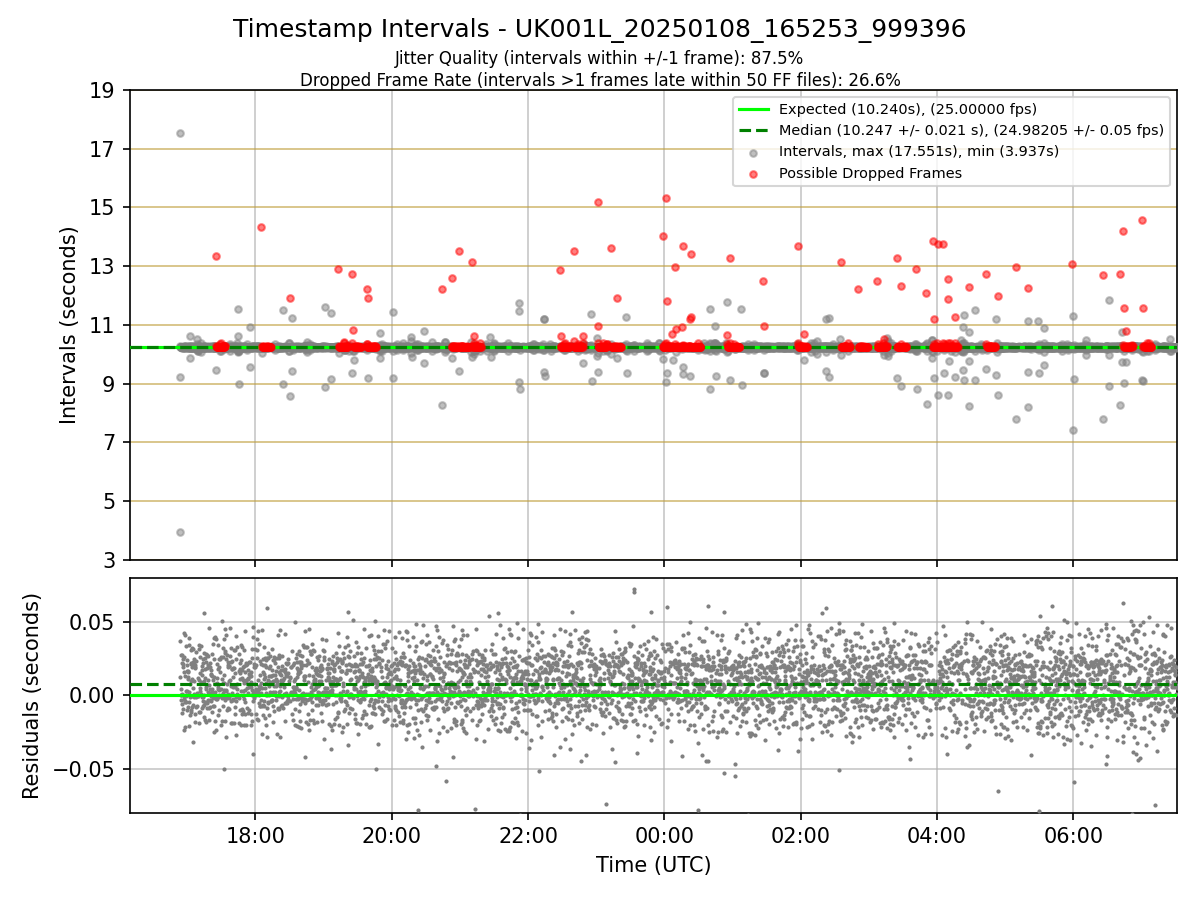Click the '06:00' x-axis tick label
1200x900 pixels.
[1073, 834]
